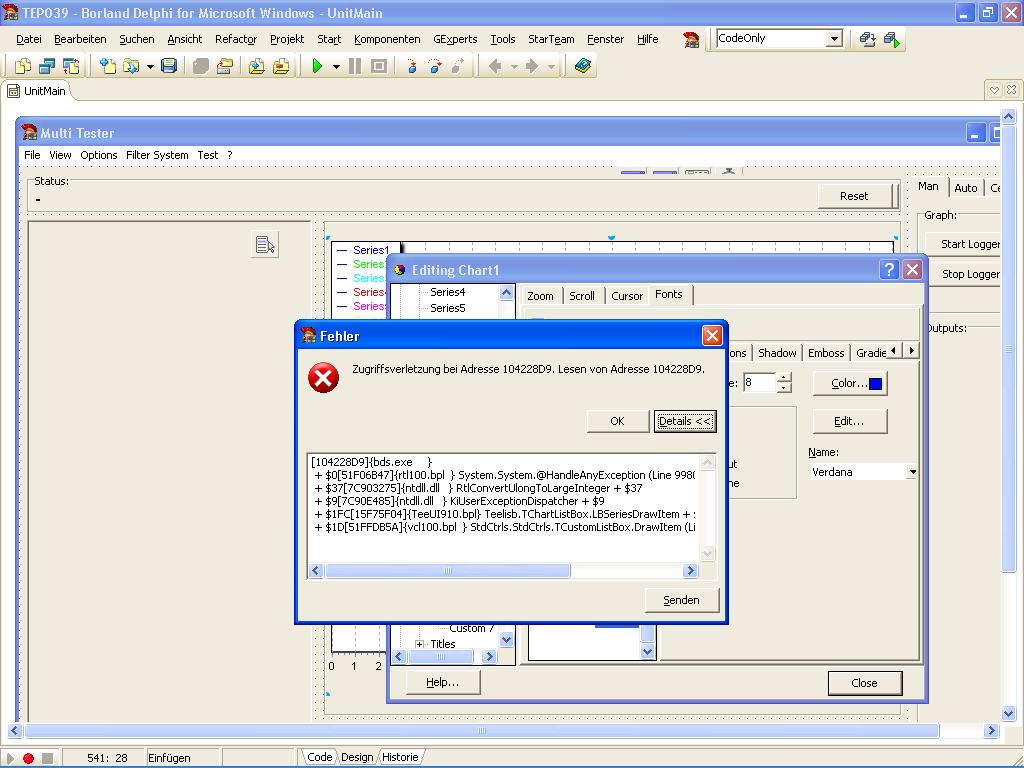
Task: Click the Set Debug Desktop icon
Action: [x=892, y=39]
